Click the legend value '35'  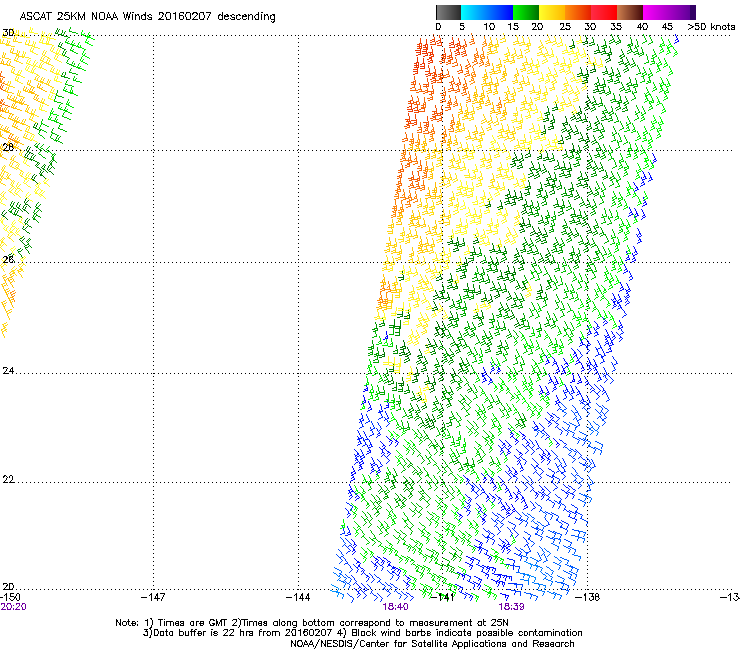(616, 27)
